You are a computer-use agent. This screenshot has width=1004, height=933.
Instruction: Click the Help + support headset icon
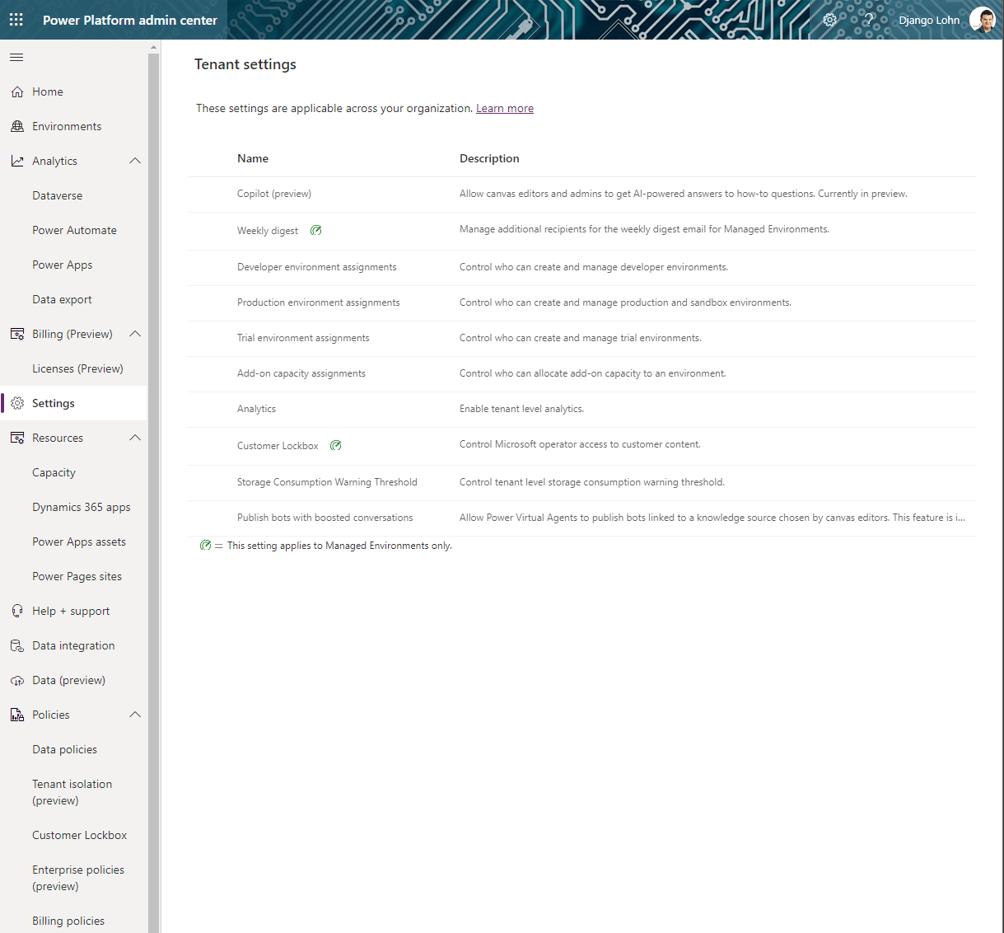17,611
